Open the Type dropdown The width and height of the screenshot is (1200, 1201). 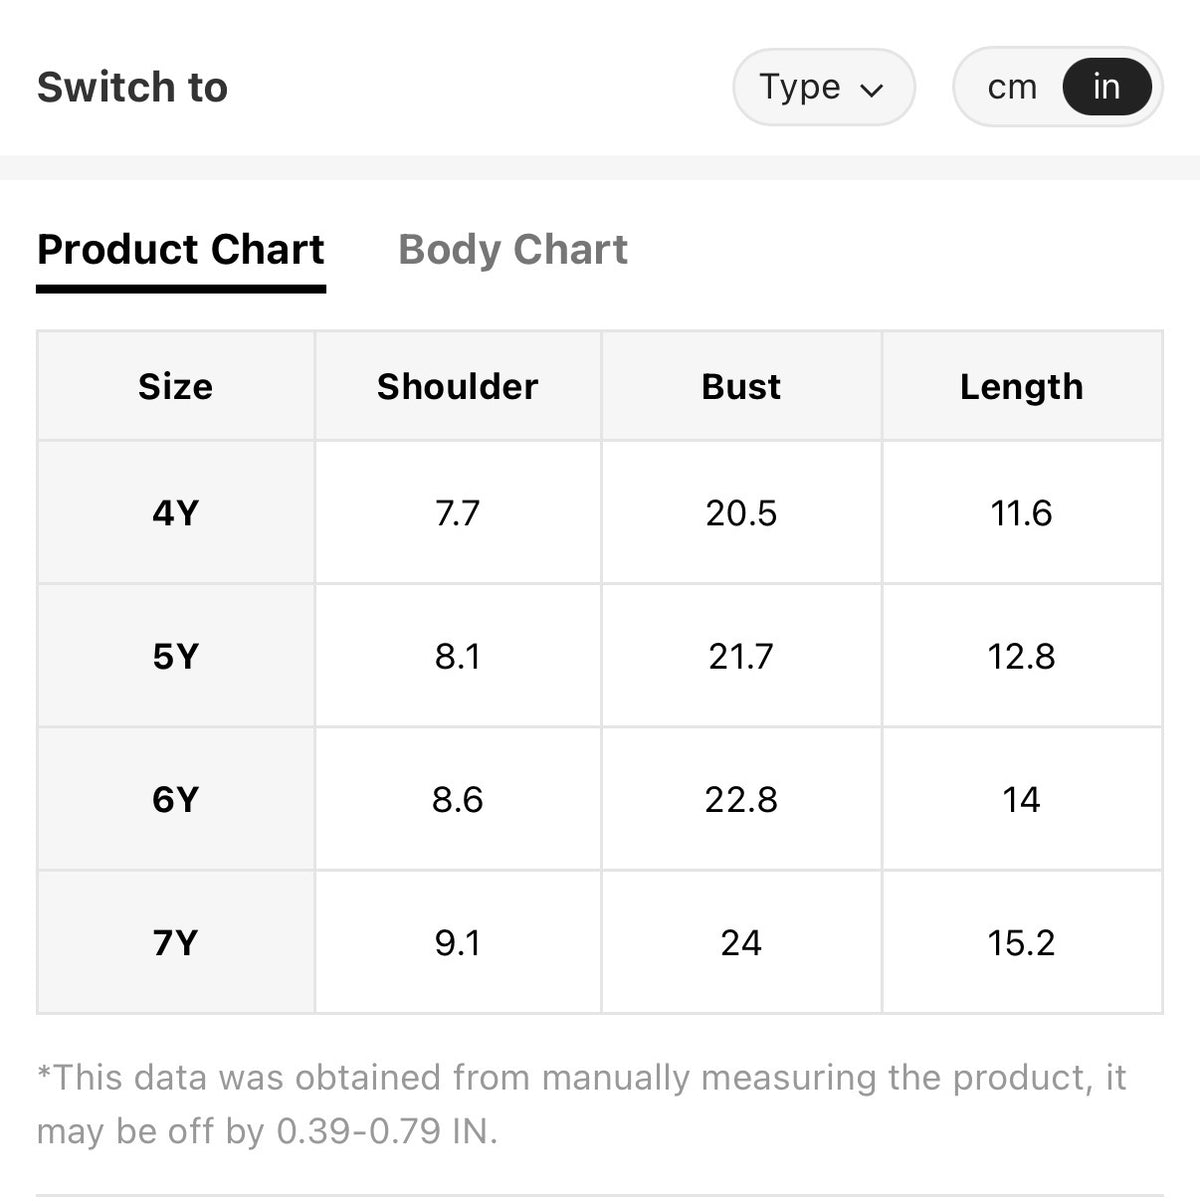pyautogui.click(x=824, y=87)
